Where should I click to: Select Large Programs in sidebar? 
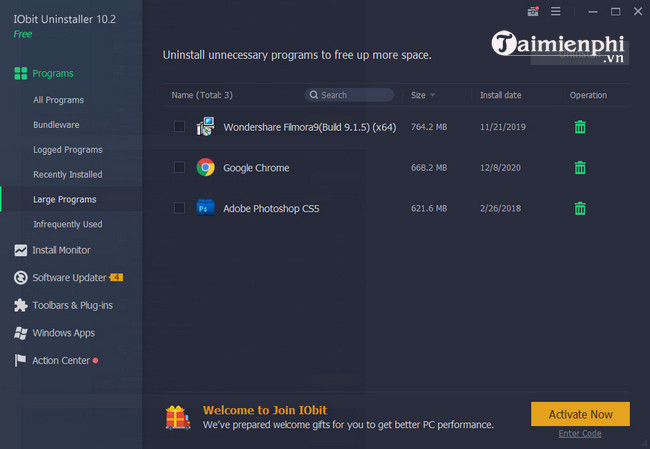coord(65,199)
